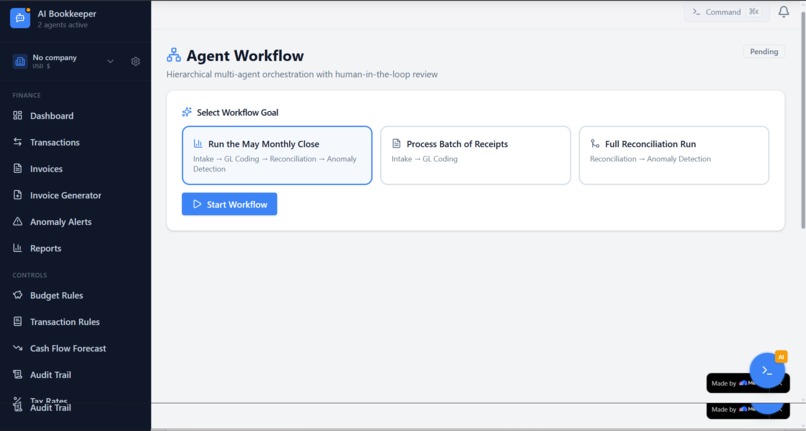Click the Process Batch receipt icon
The width and height of the screenshot is (806, 431).
pyautogui.click(x=396, y=143)
